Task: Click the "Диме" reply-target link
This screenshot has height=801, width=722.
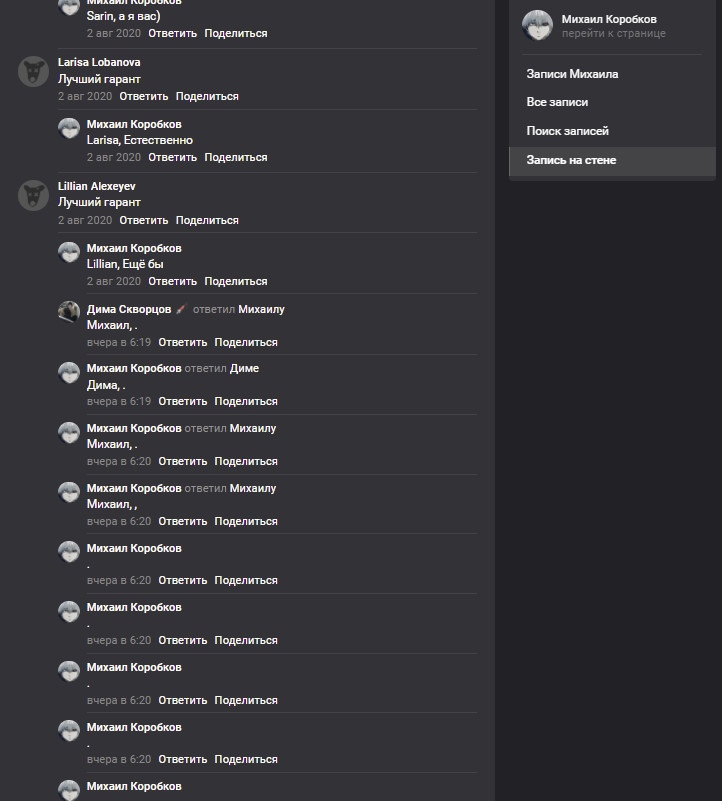Action: pos(244,368)
